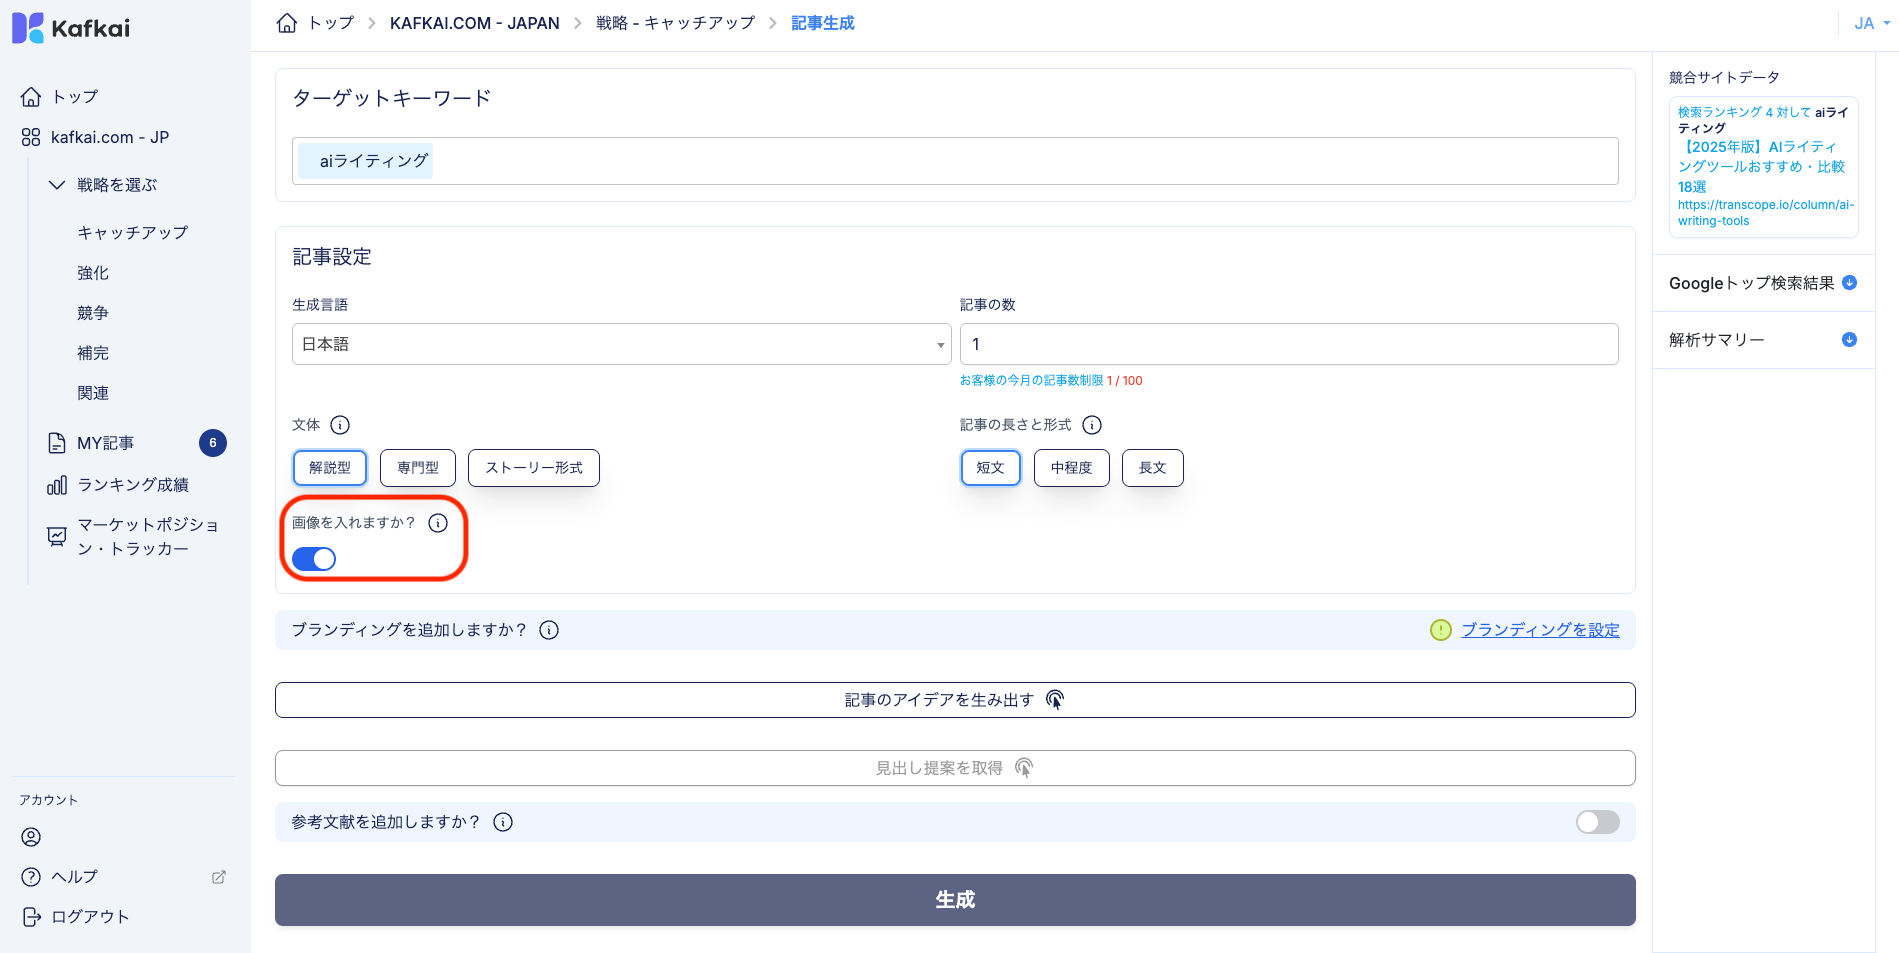The image size is (1899, 953).
Task: Click the info icon next to 画像を入れますか
Action: [438, 522]
